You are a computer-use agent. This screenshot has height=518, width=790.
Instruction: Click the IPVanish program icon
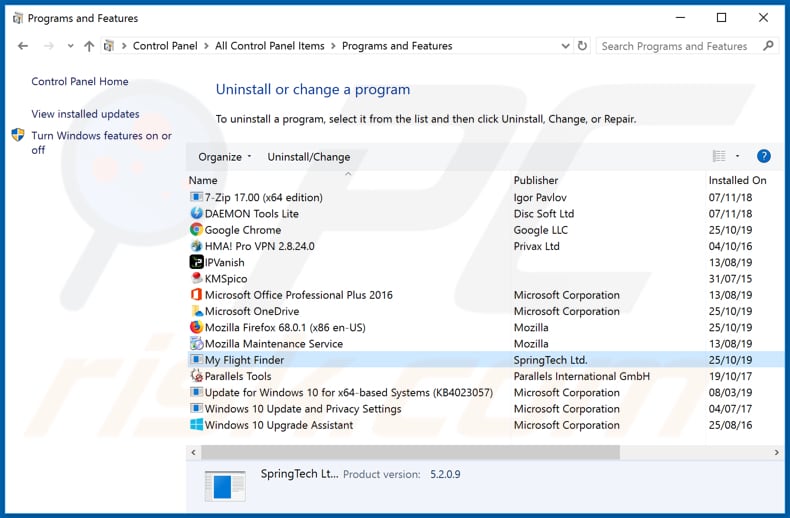[196, 262]
